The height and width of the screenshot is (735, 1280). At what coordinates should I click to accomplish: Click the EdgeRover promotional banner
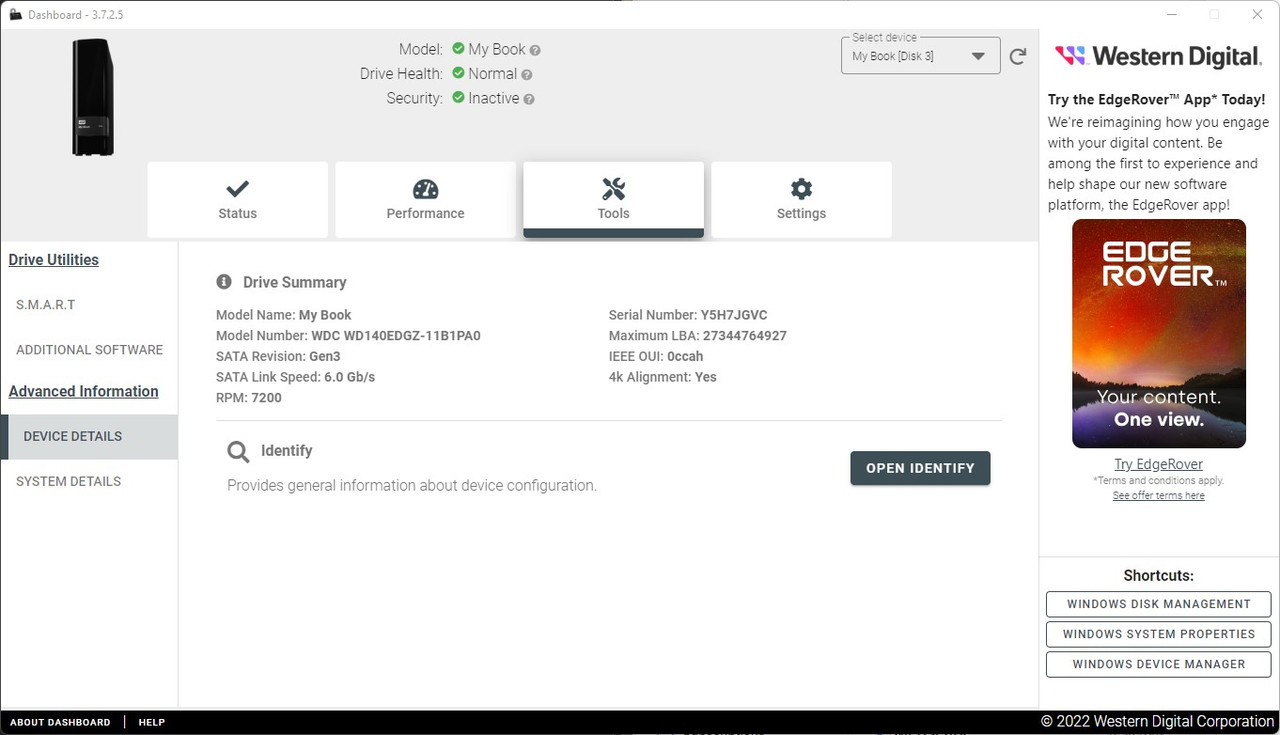tap(1159, 334)
